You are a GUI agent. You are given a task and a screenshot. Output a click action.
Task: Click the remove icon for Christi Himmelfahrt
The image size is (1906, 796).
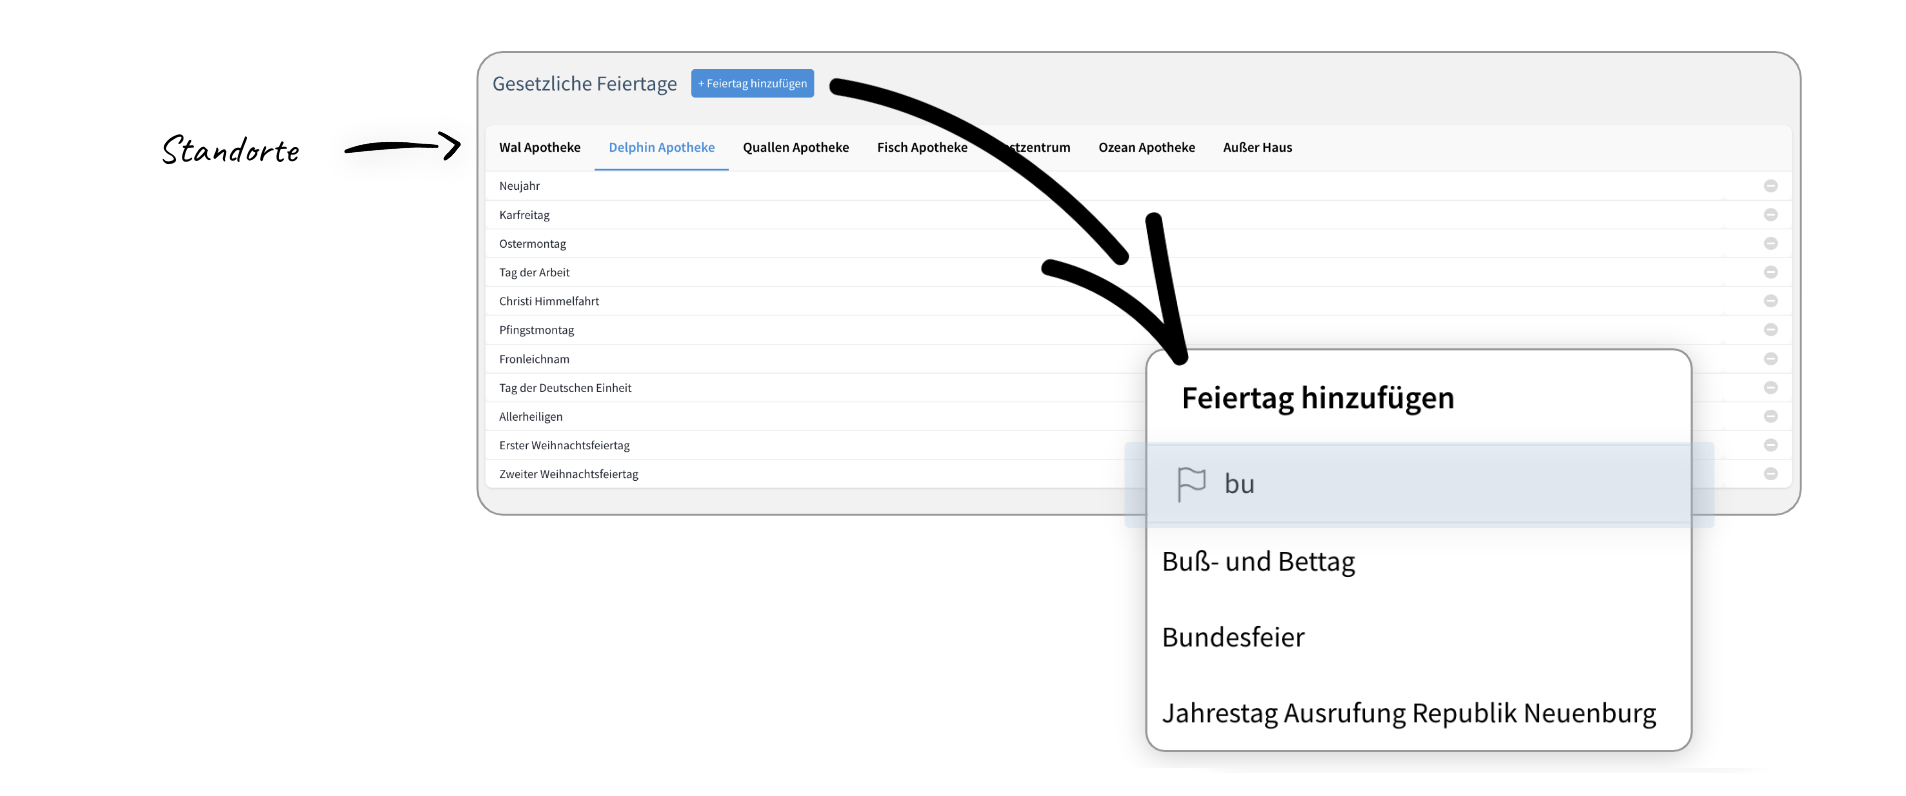[x=1770, y=301]
